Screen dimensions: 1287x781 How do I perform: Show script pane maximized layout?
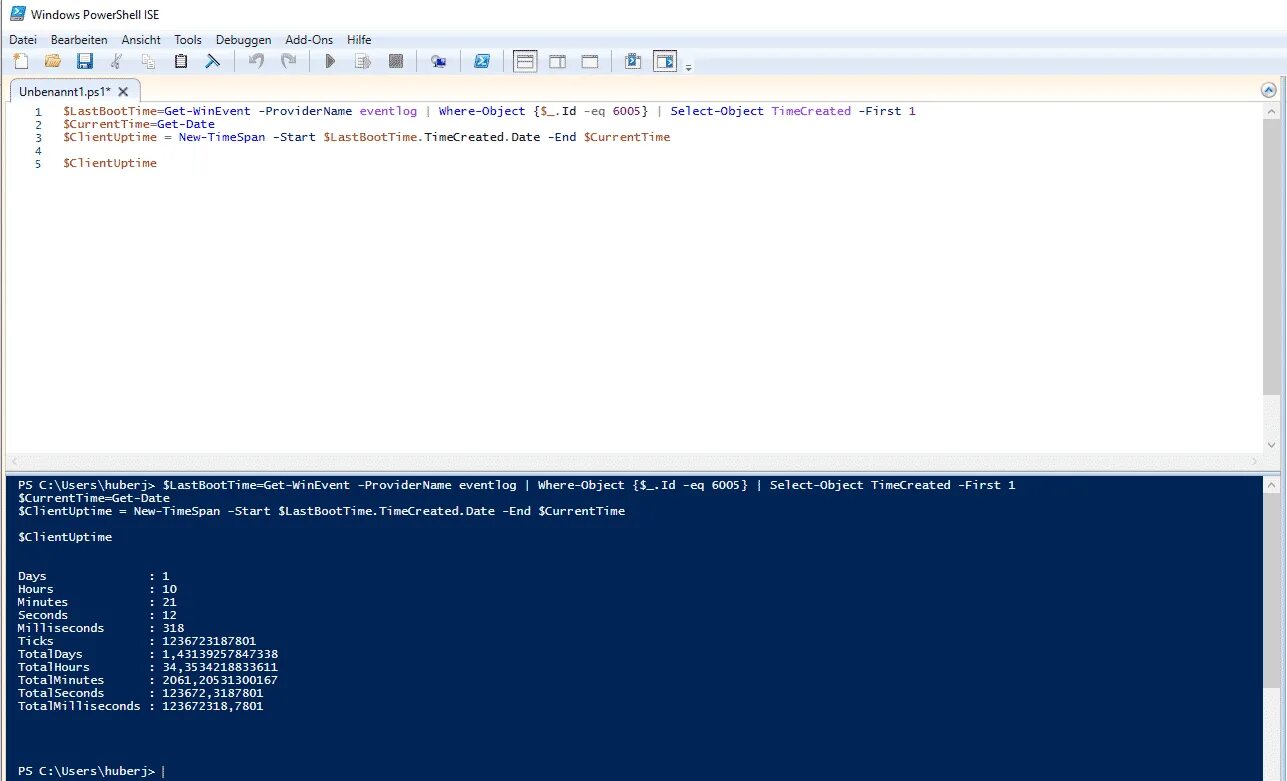(590, 62)
